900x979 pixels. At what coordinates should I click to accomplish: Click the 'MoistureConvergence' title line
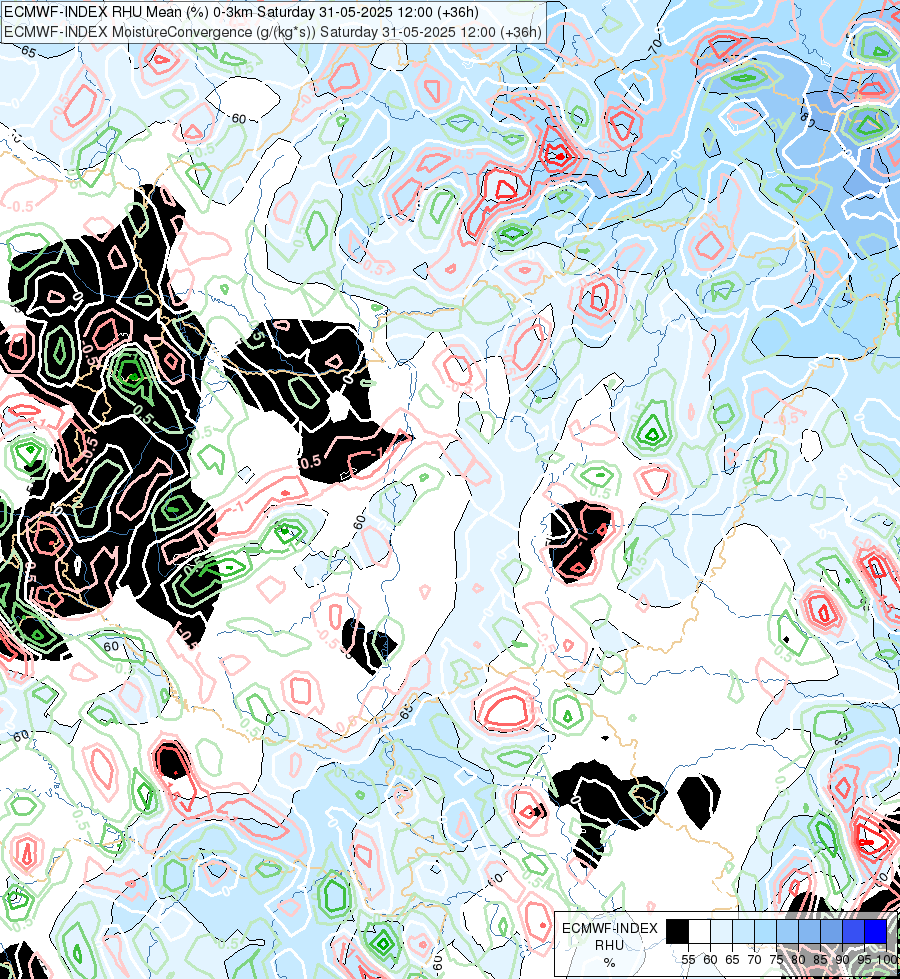[x=272, y=32]
